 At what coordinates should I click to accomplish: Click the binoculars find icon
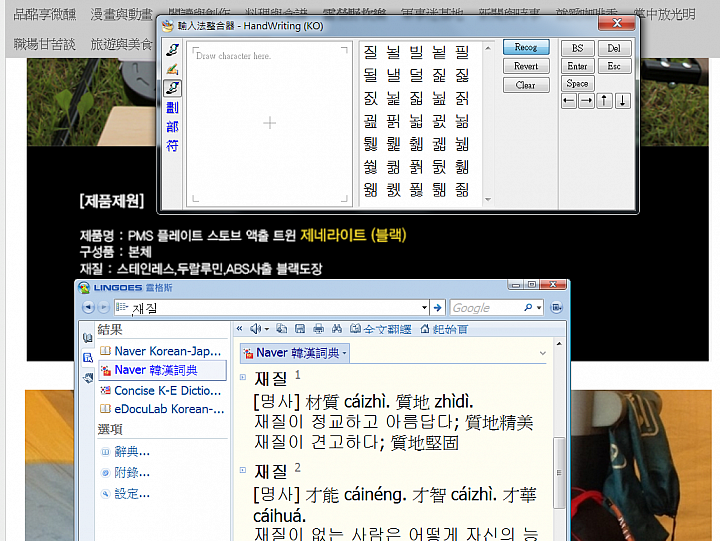click(x=337, y=328)
